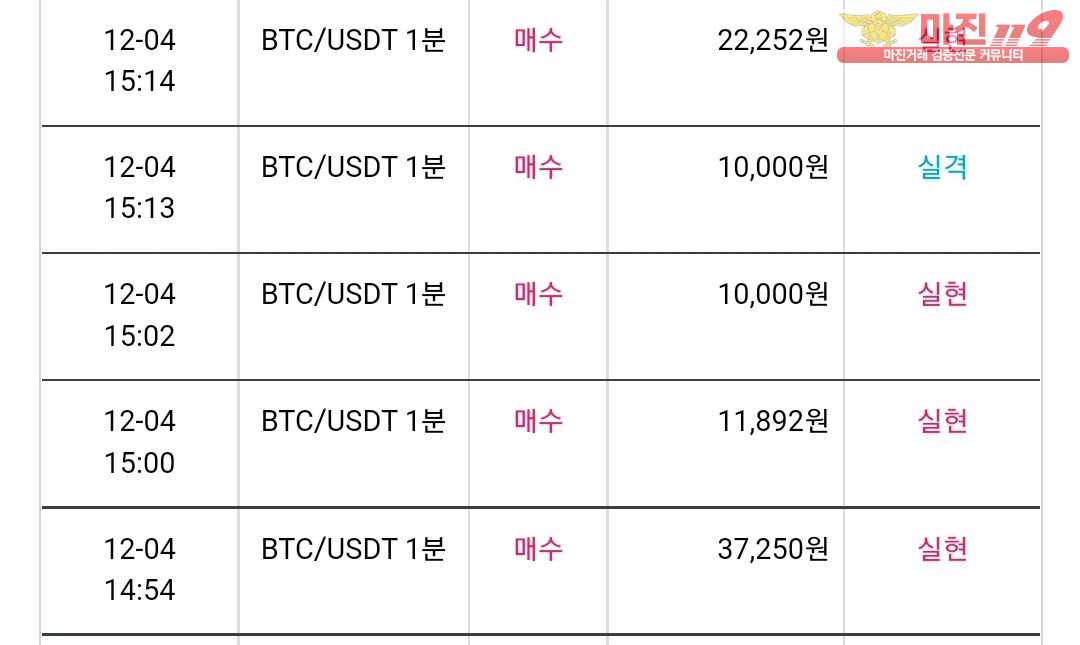This screenshot has height=645, width=1080.
Task: Click 실현 status in the 15:02 row
Action: coord(943,294)
